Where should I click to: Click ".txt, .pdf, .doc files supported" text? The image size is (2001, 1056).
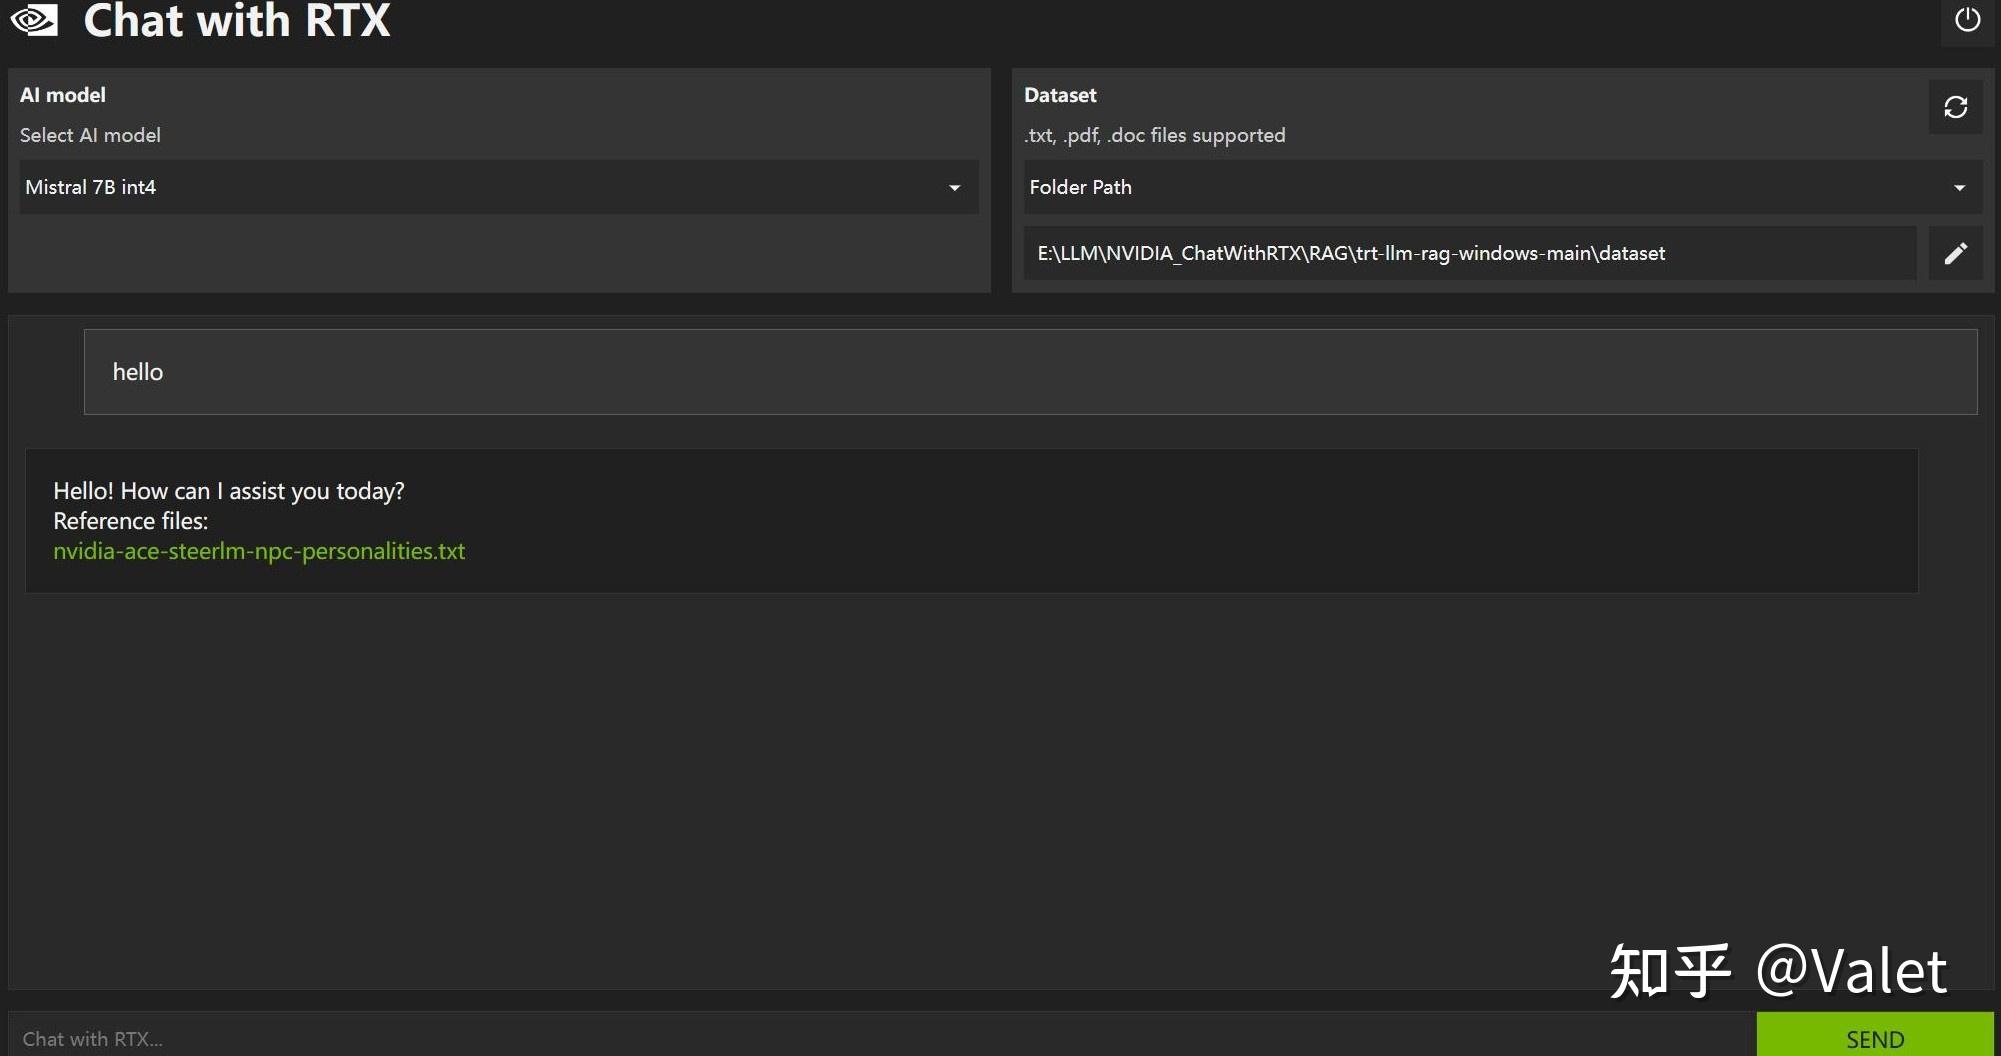coord(1155,135)
